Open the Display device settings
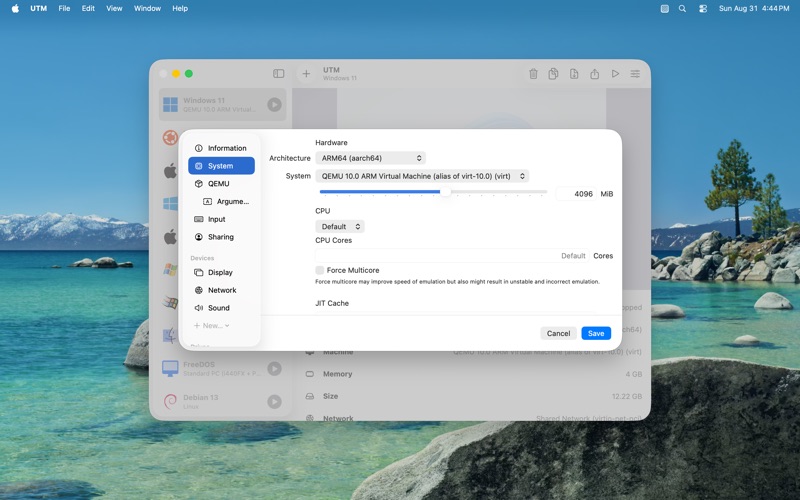 click(x=221, y=272)
